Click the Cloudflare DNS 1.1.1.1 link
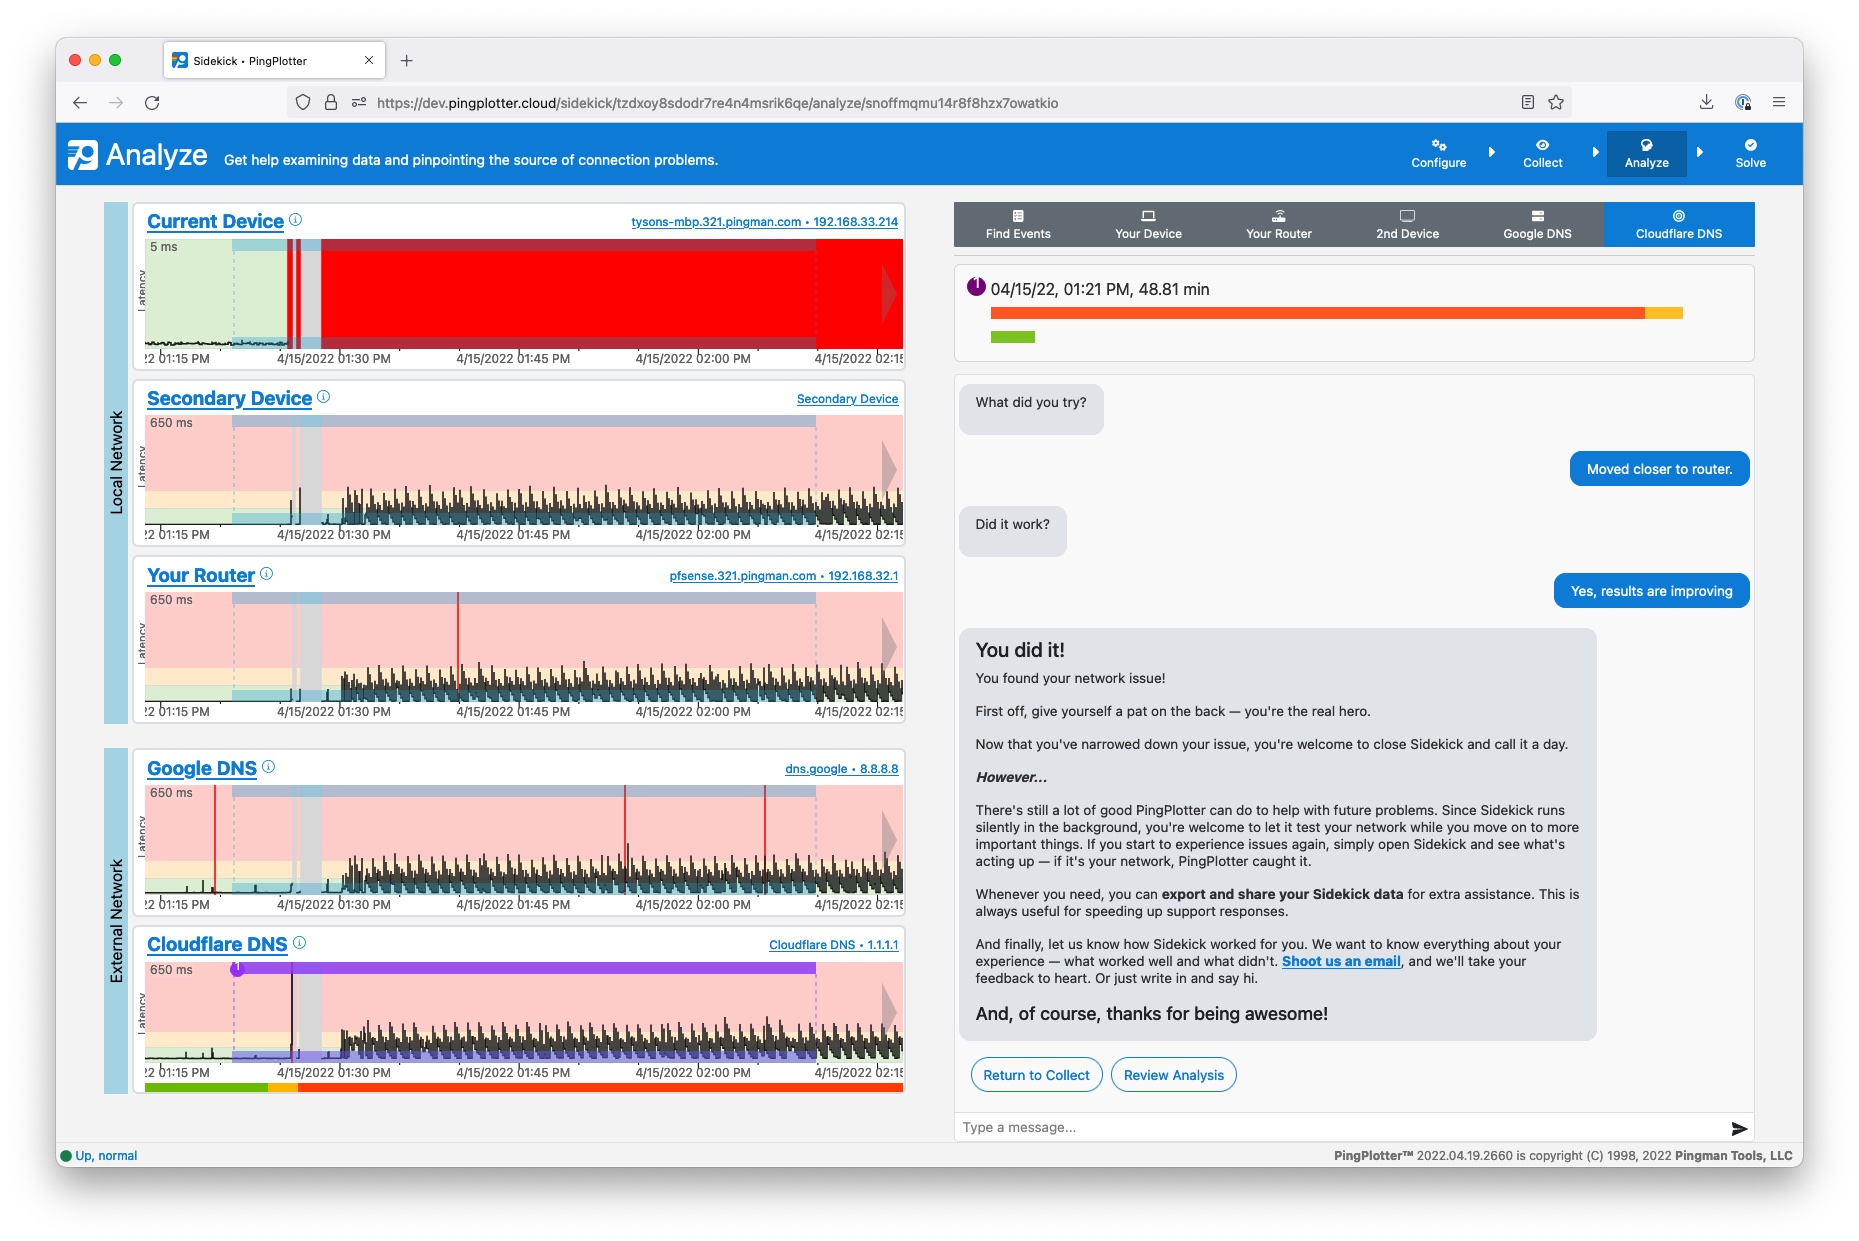This screenshot has width=1859, height=1241. pos(833,945)
